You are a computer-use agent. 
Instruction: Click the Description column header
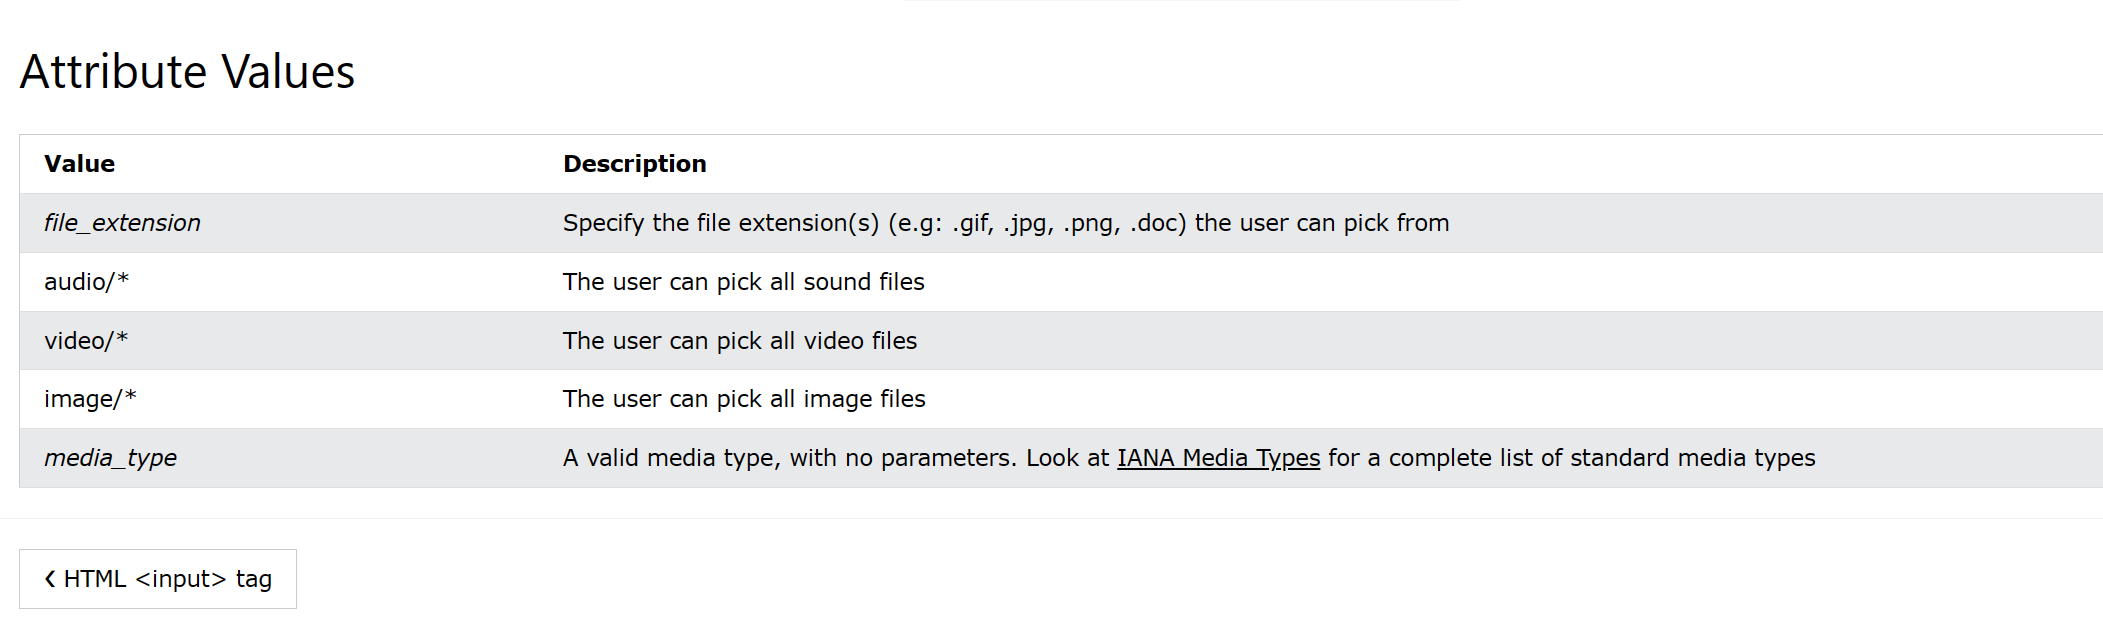[x=636, y=163]
